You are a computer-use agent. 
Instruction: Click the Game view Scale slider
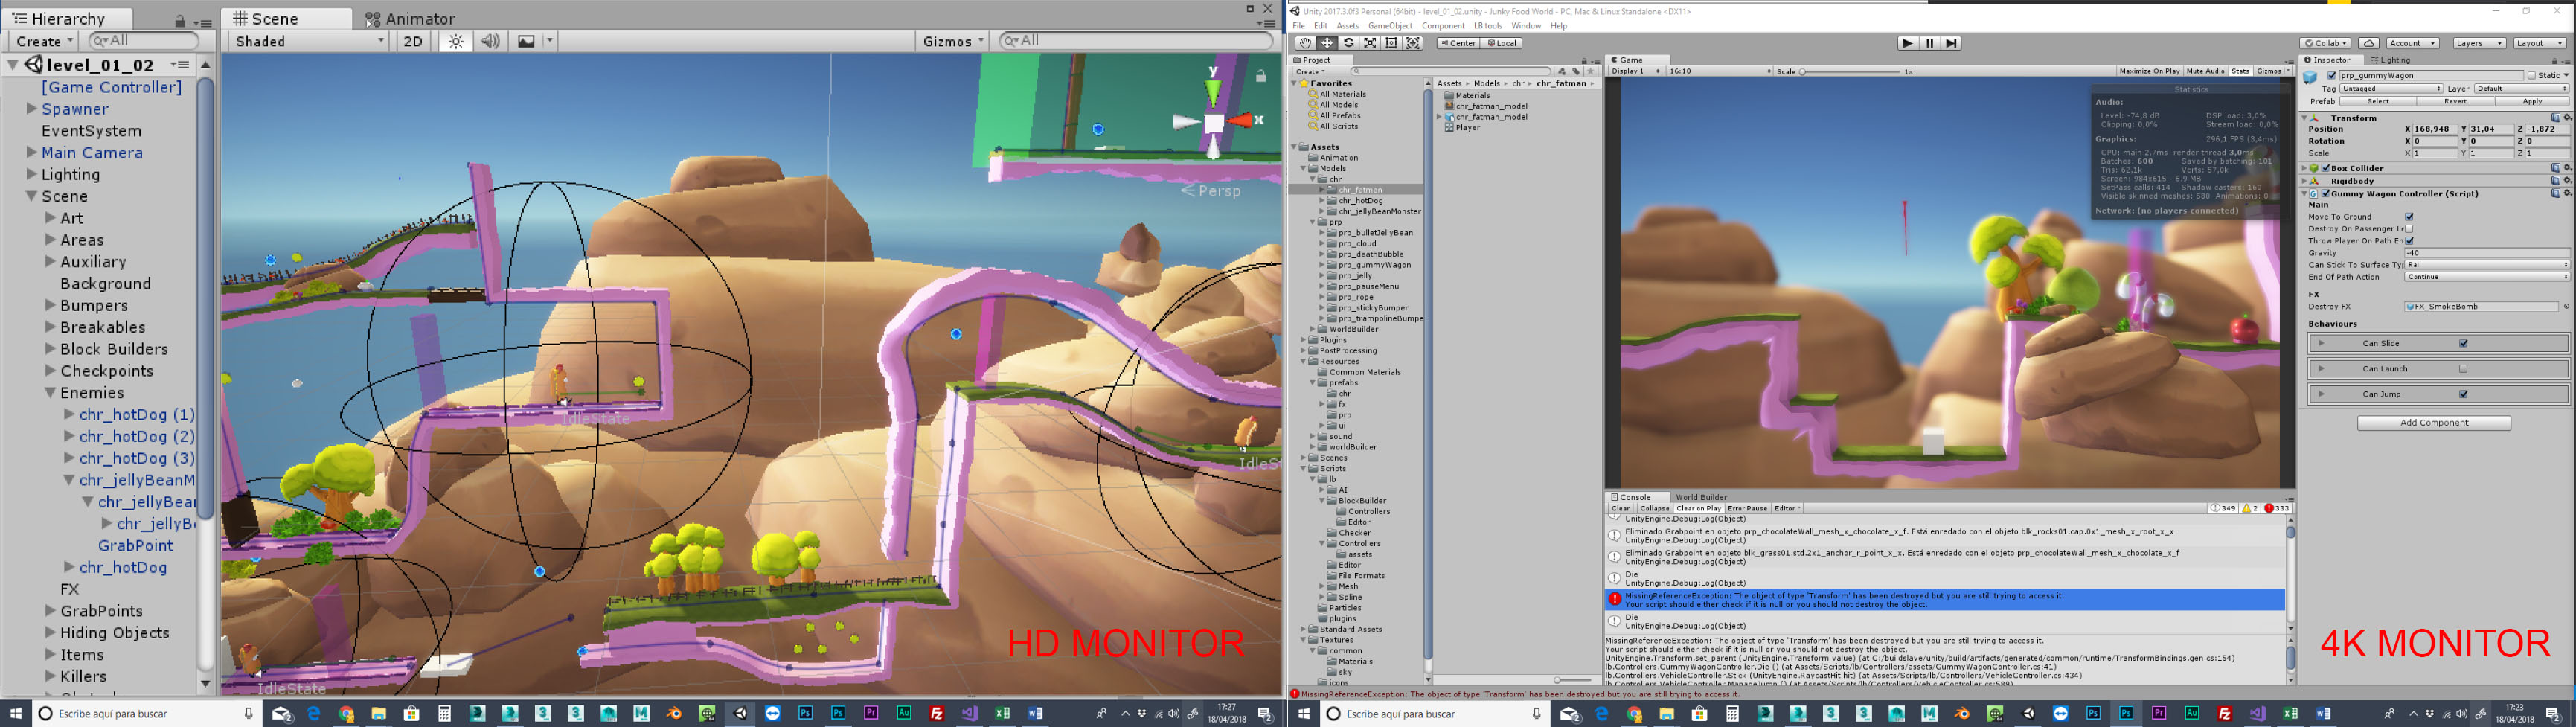coord(1850,71)
